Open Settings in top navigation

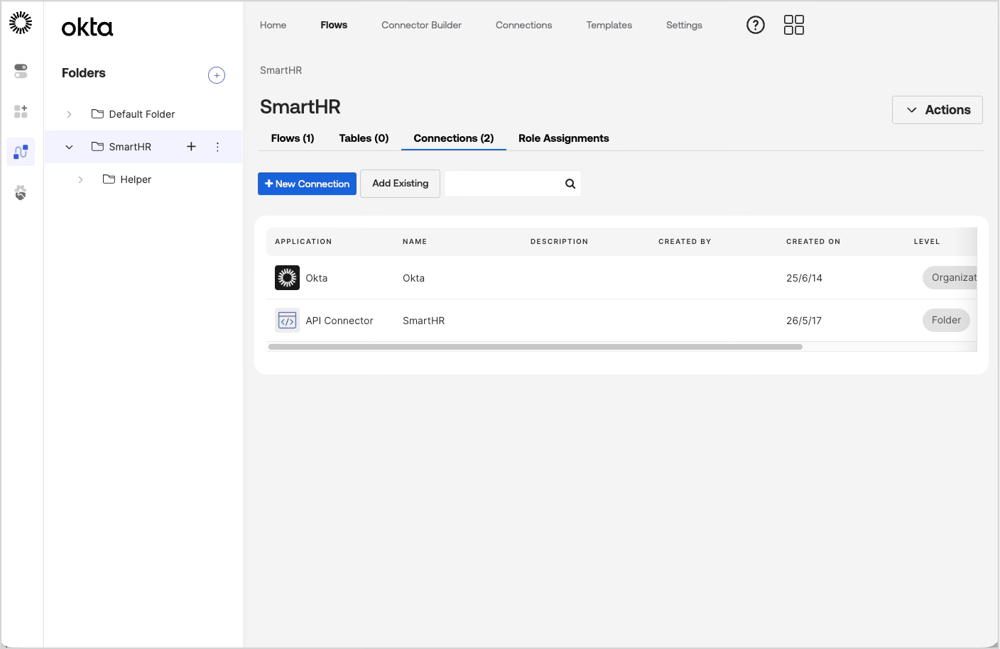tap(684, 25)
